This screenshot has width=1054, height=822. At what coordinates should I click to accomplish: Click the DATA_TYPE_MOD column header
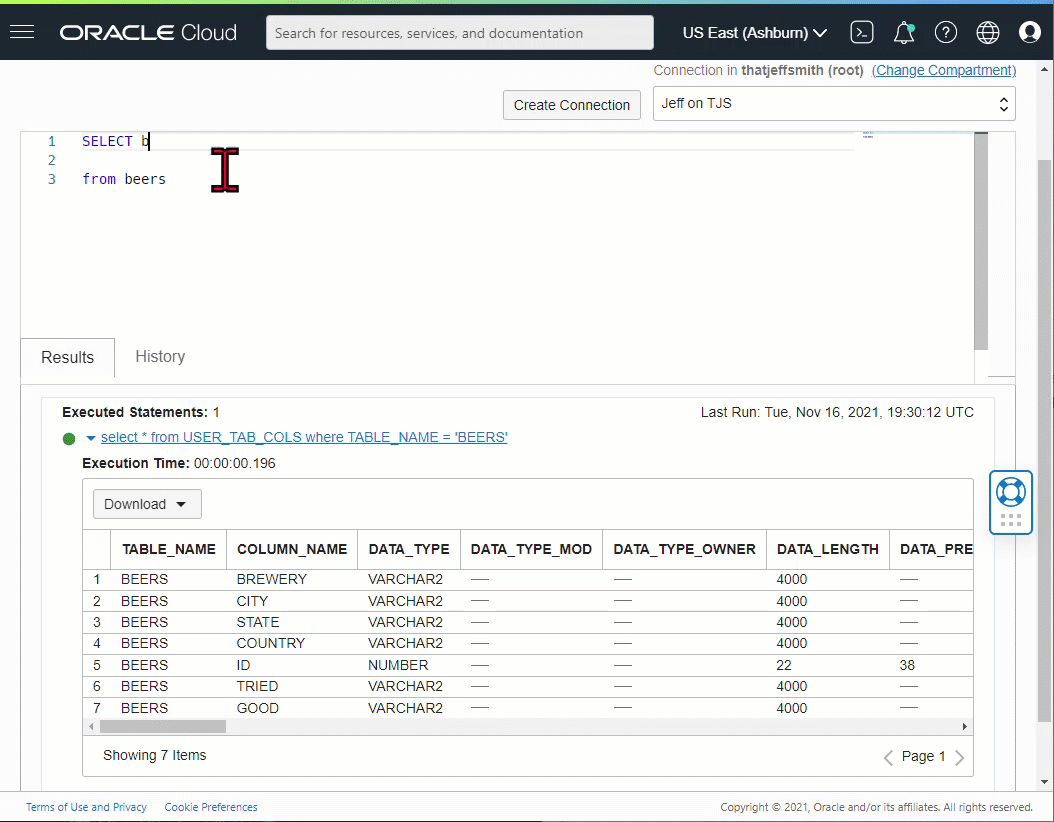pos(531,549)
